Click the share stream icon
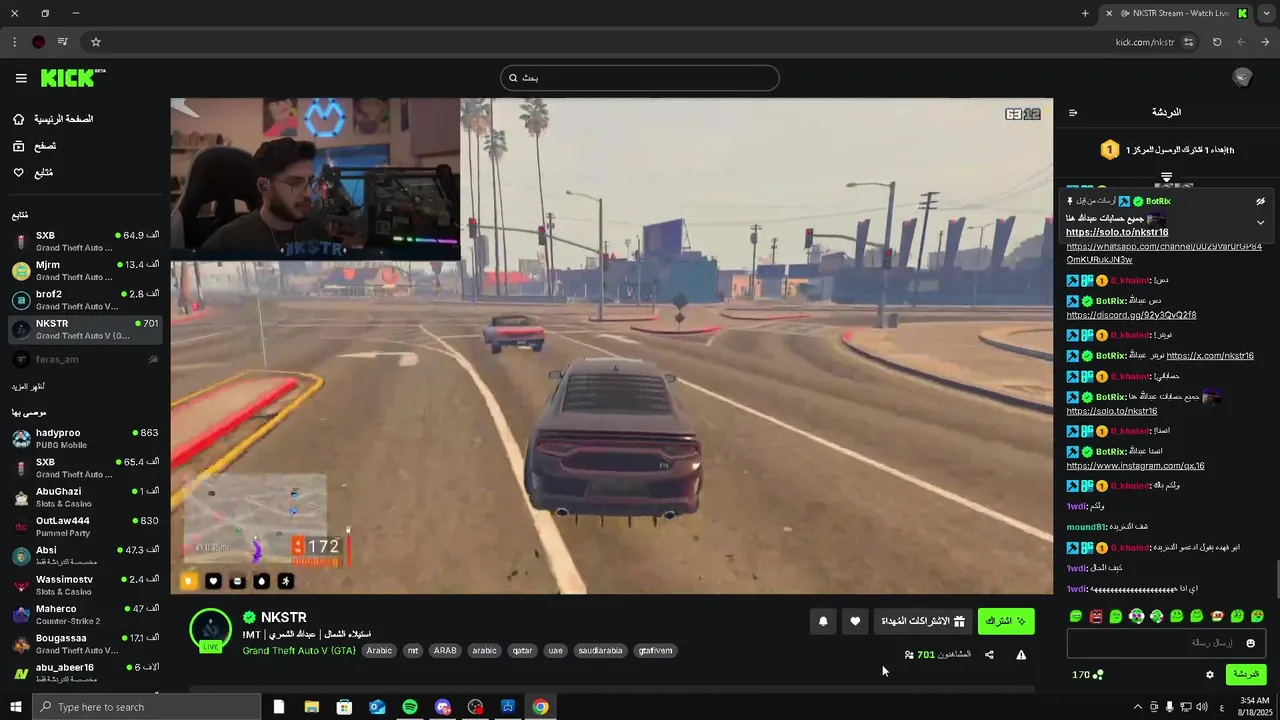The height and width of the screenshot is (720, 1280). click(x=989, y=655)
